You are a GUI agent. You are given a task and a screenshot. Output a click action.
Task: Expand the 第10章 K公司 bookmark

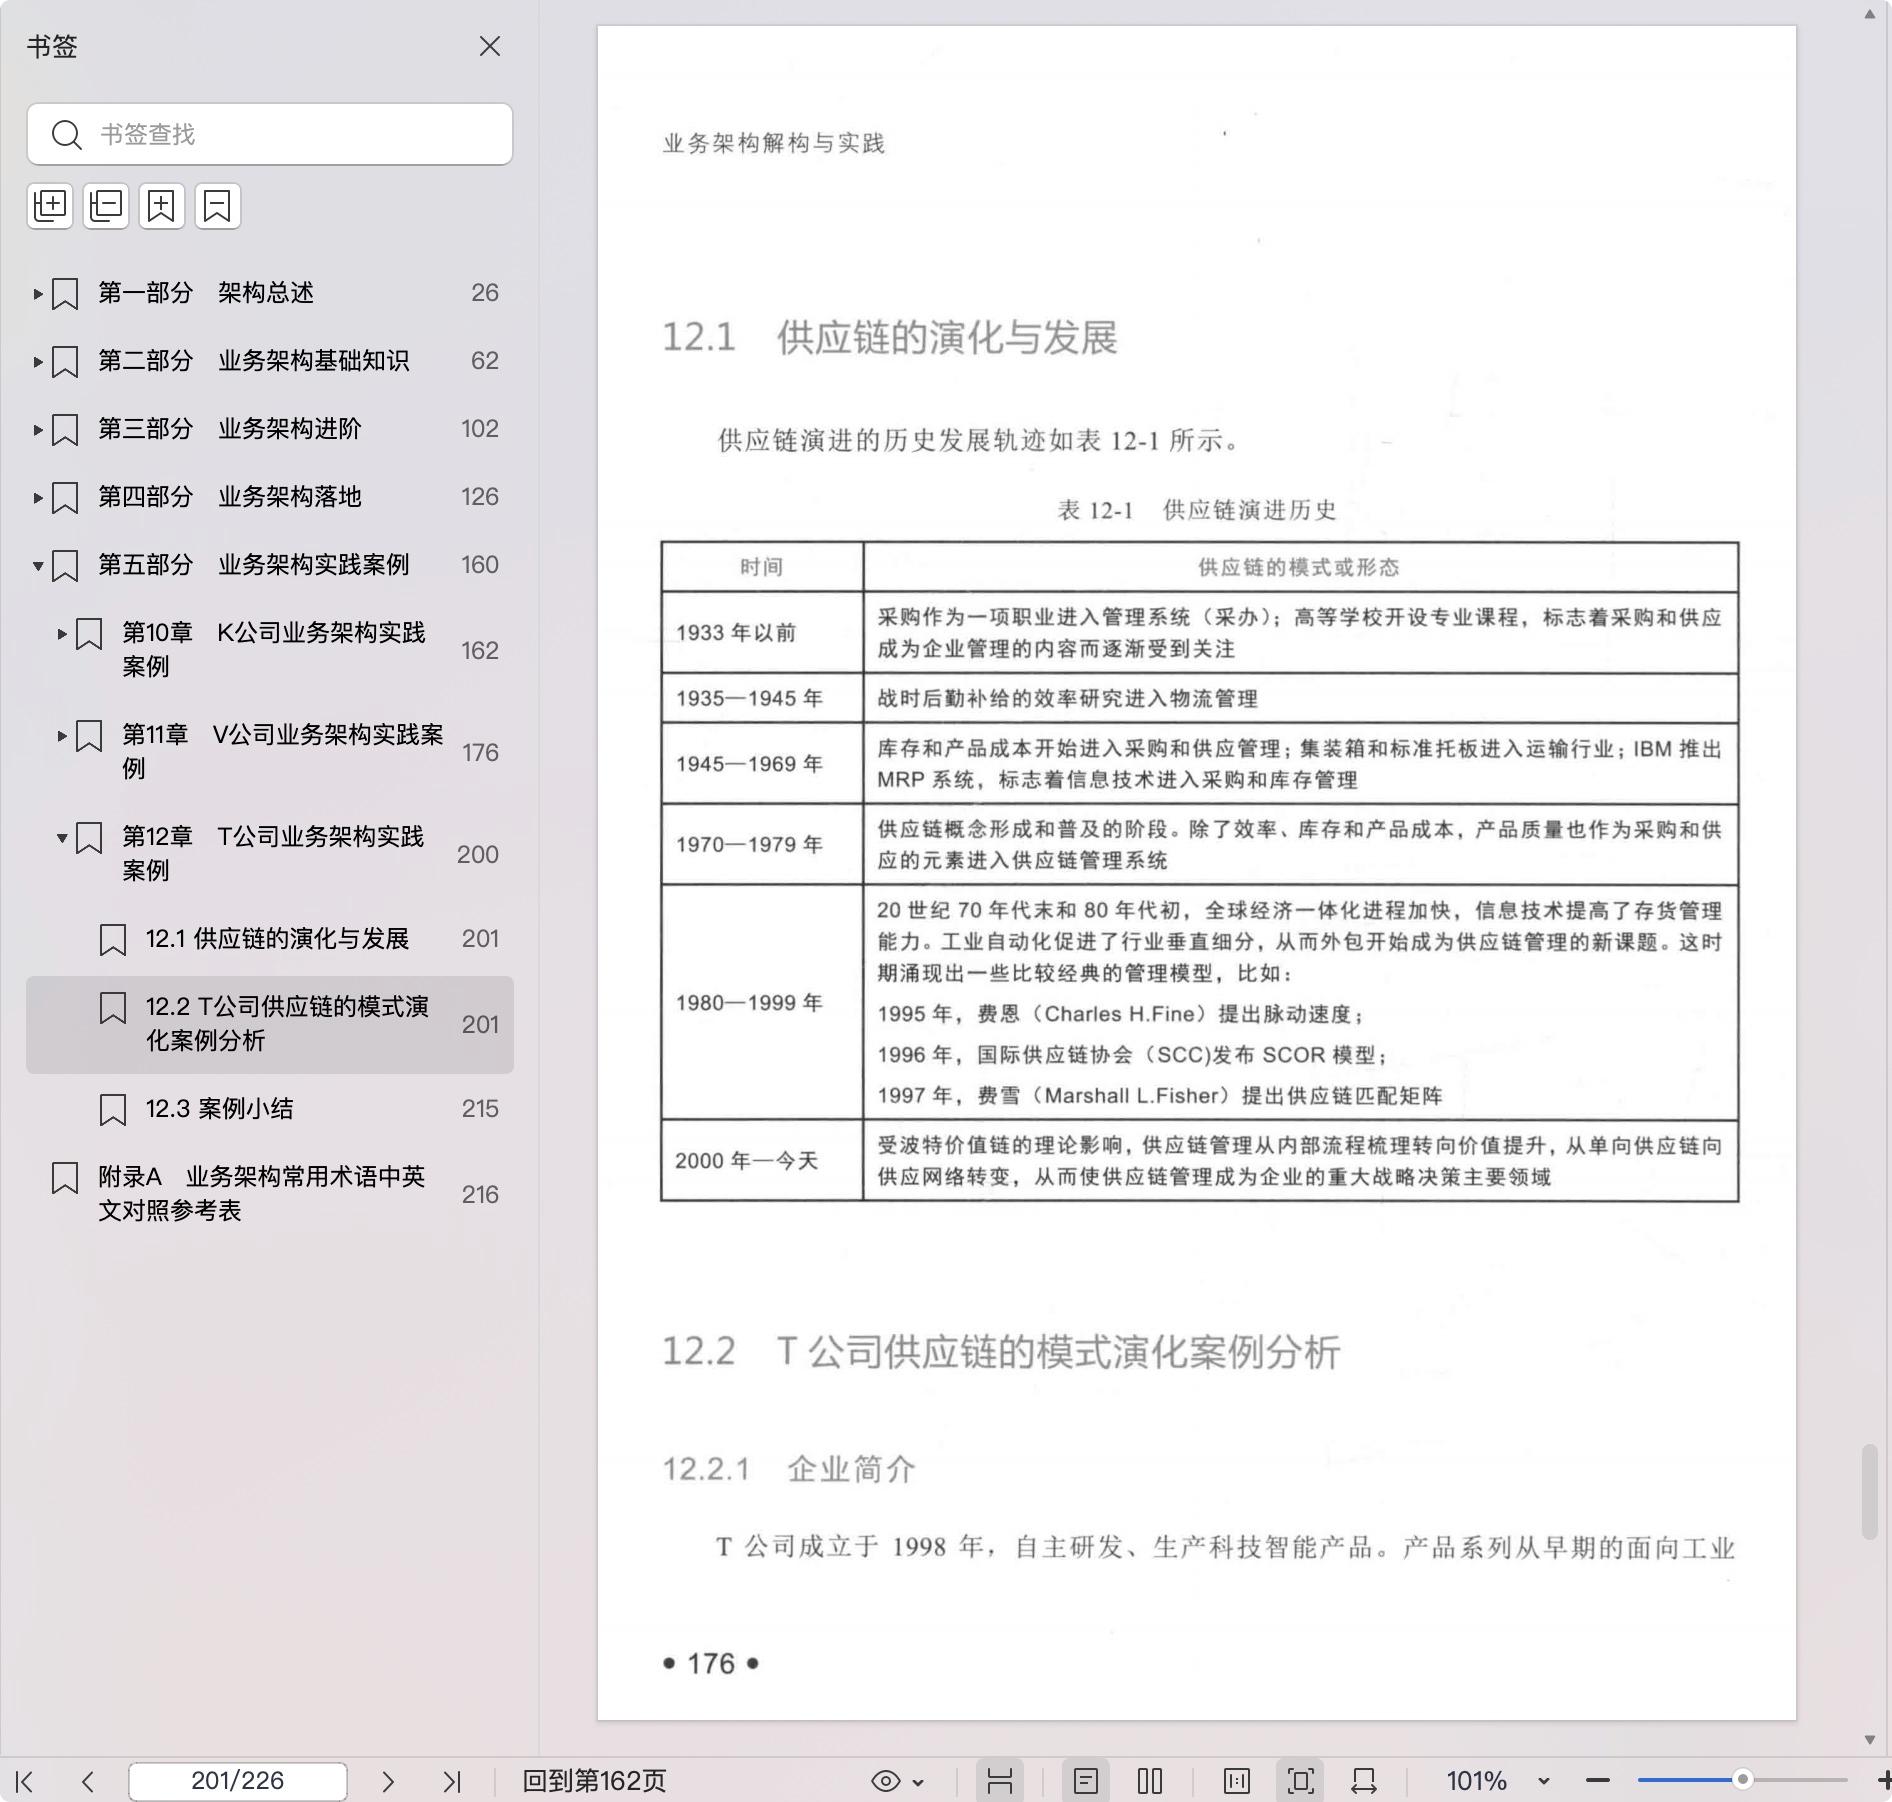62,634
